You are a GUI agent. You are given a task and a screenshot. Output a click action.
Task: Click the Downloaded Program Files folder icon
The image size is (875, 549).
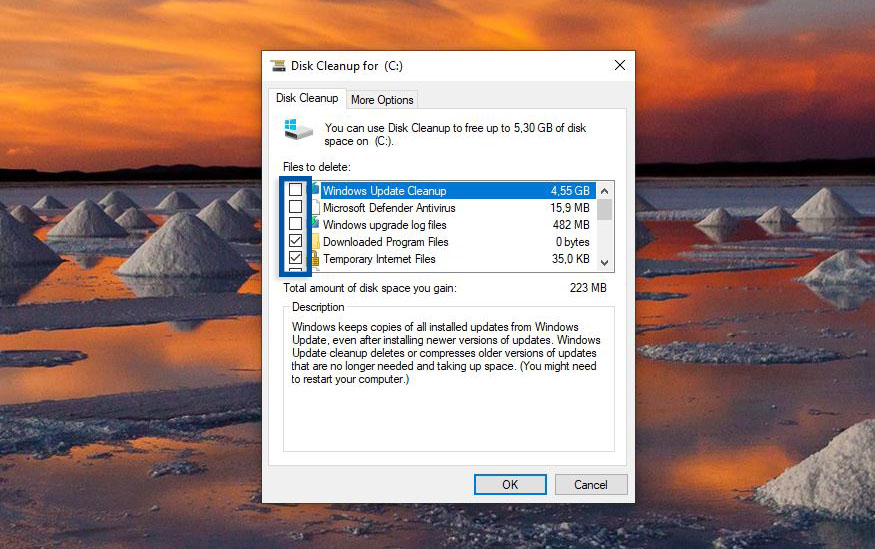315,242
